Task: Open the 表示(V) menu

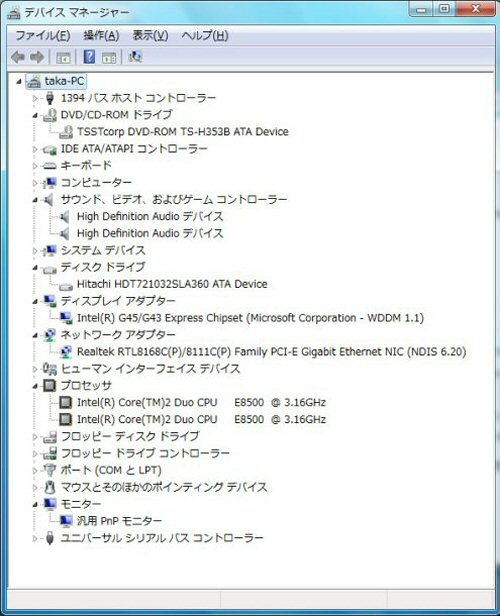Action: (x=150, y=36)
